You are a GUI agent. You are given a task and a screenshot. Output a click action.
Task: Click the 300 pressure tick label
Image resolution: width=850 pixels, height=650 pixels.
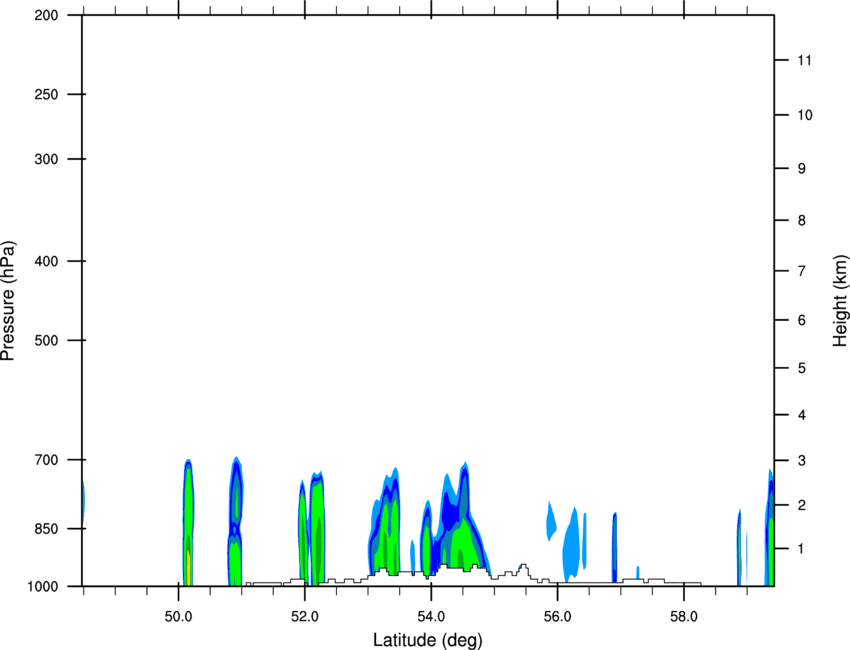click(x=46, y=159)
